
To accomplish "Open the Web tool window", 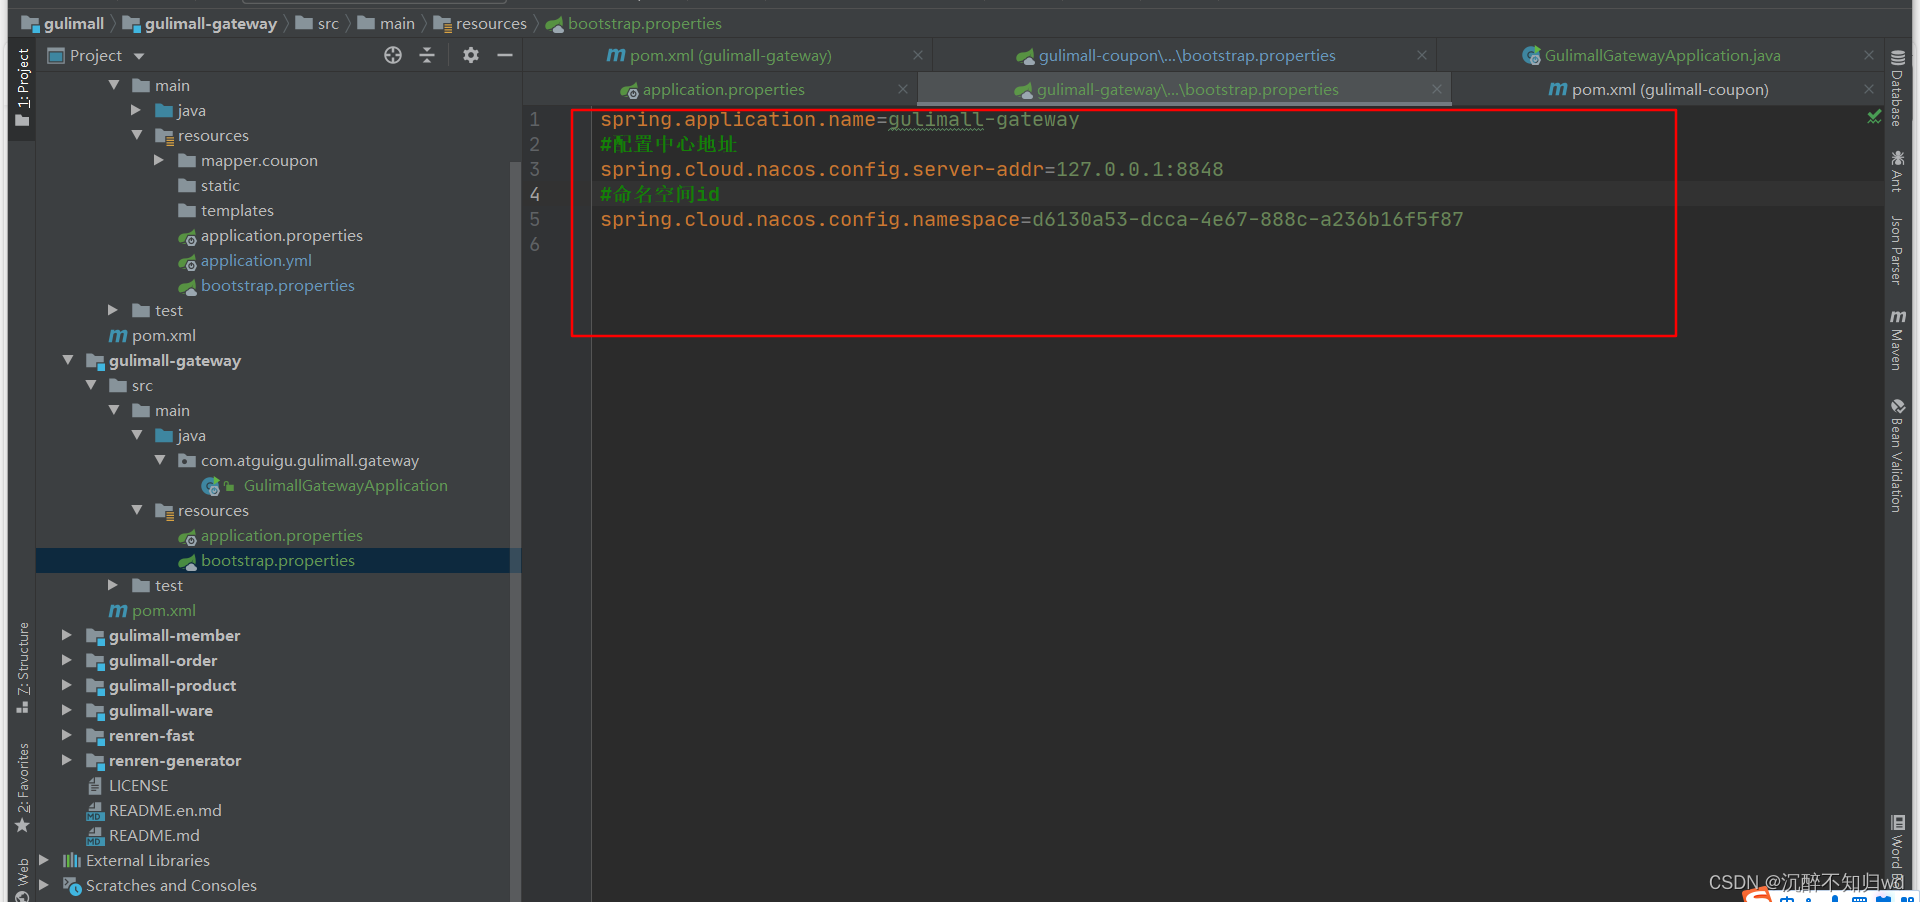I will (23, 878).
